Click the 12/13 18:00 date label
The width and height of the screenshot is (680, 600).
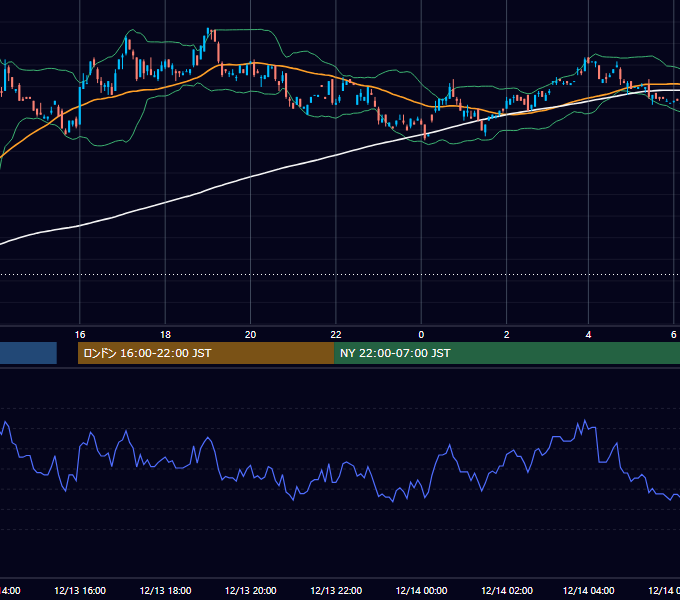(x=165, y=590)
